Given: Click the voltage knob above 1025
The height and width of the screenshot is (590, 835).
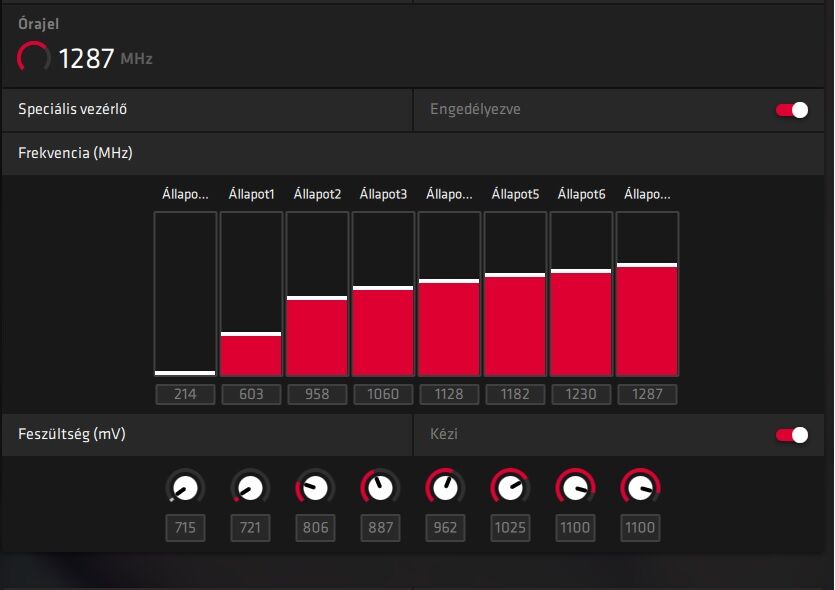Looking at the screenshot, I should pos(510,487).
